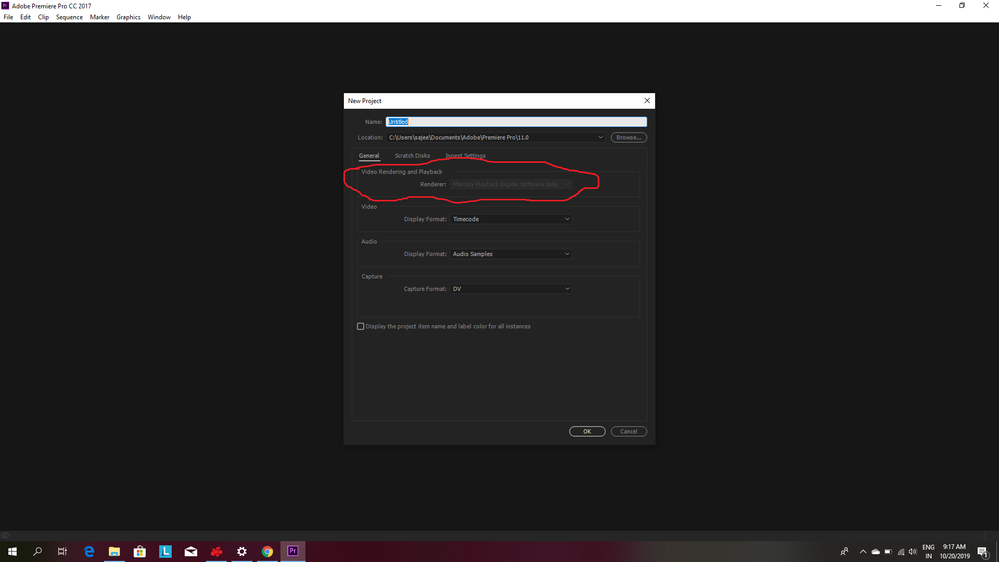Open File Explorer from the taskbar
Screen dimensions: 999x562
(x=114, y=551)
